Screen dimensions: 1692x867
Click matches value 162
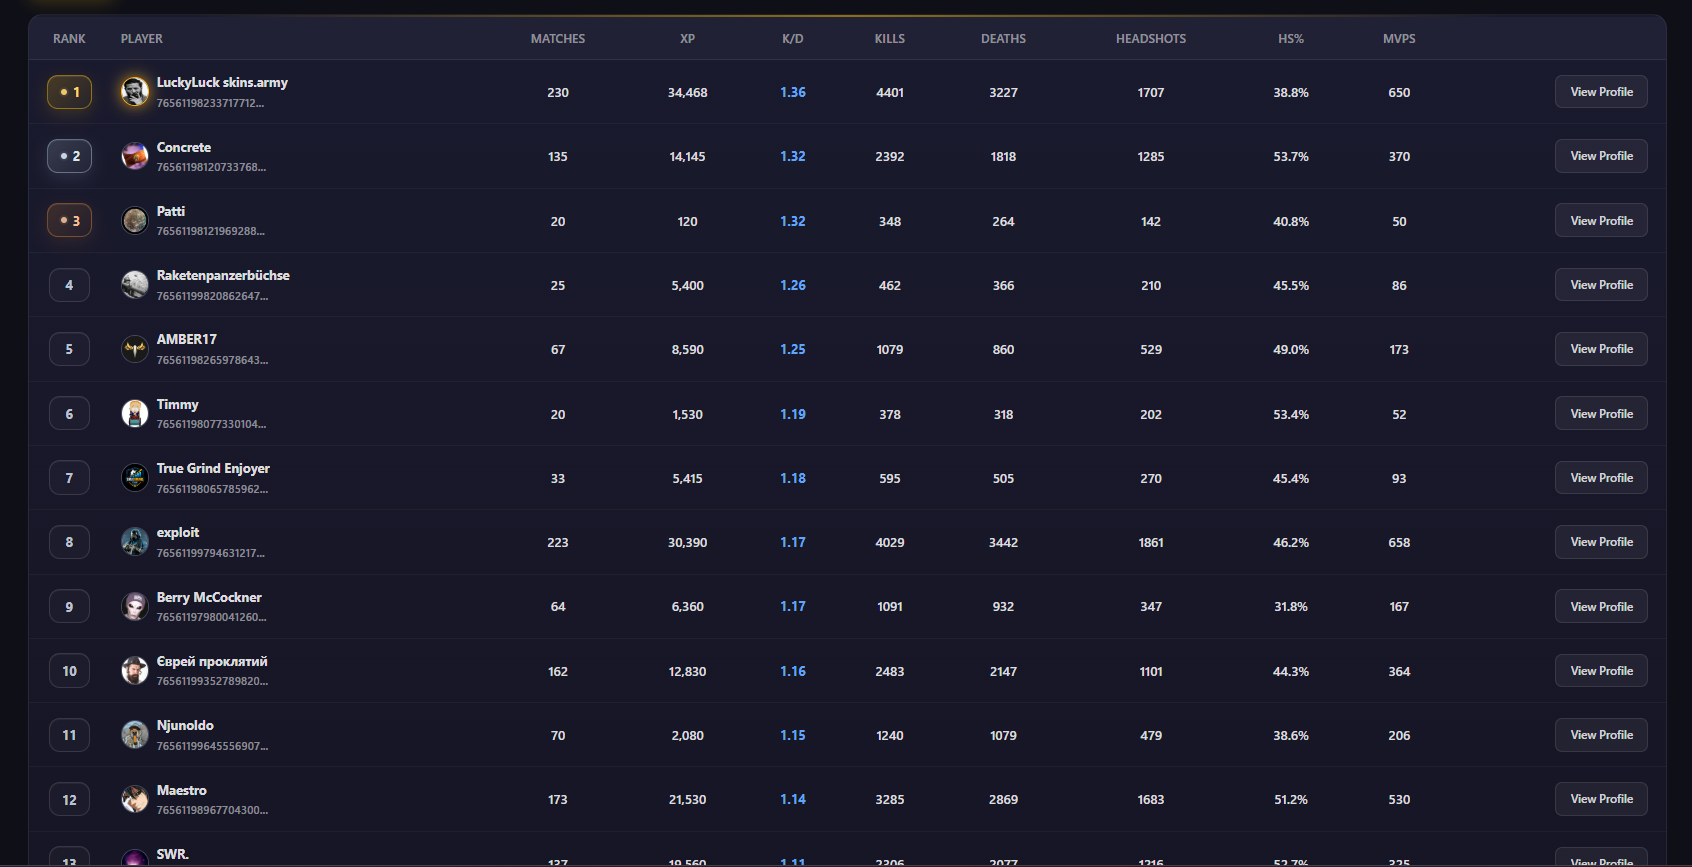pos(558,671)
